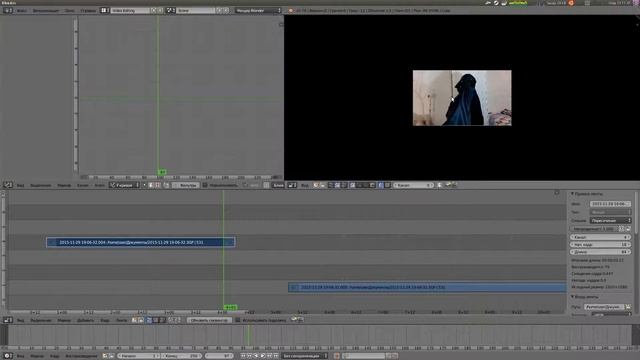Open the graph editor Ключ menu
640x360 pixels.
[x=99, y=185]
